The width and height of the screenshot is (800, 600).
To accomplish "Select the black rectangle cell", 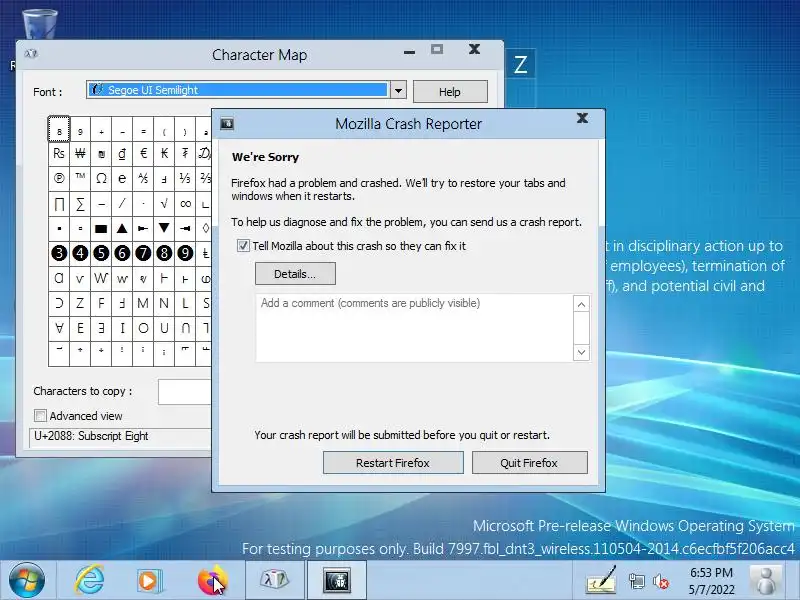I will 101,229.
